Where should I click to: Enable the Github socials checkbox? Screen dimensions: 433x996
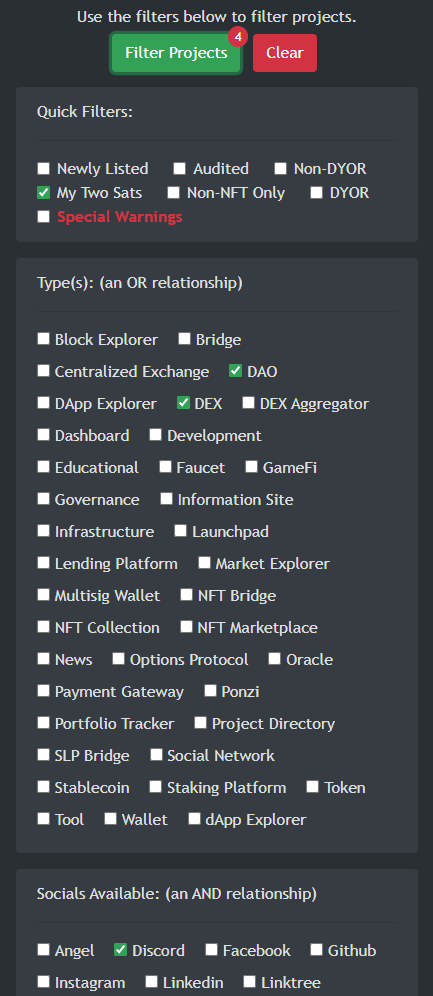(316, 950)
